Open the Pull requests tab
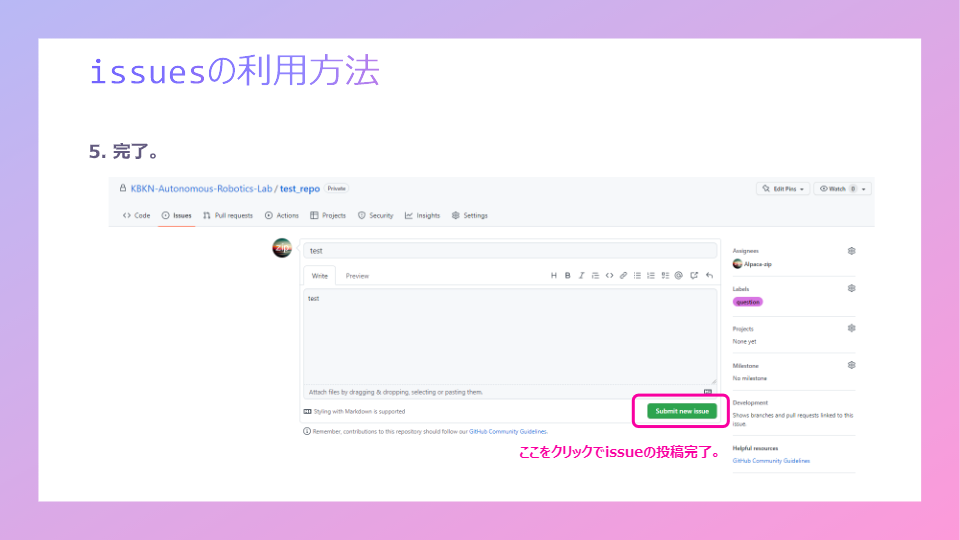Image resolution: width=960 pixels, height=540 pixels. click(228, 216)
